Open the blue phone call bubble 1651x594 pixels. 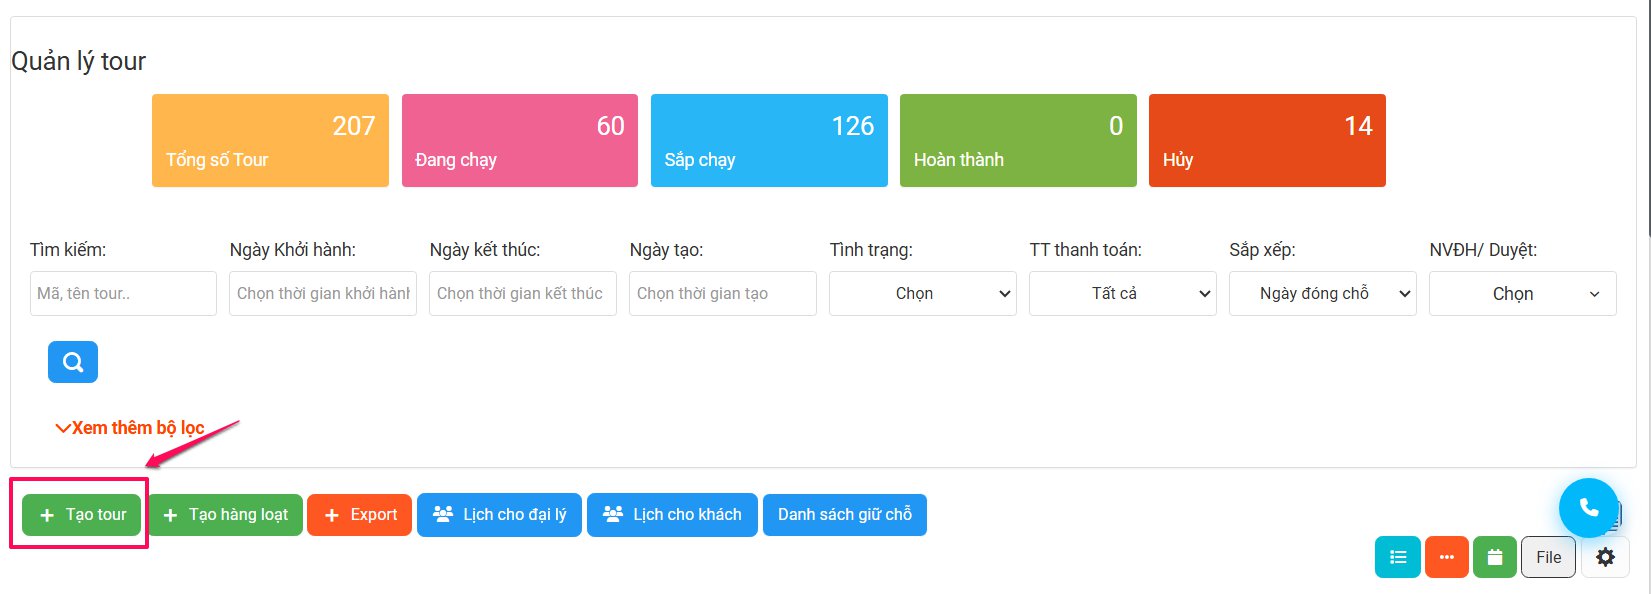(x=1588, y=508)
